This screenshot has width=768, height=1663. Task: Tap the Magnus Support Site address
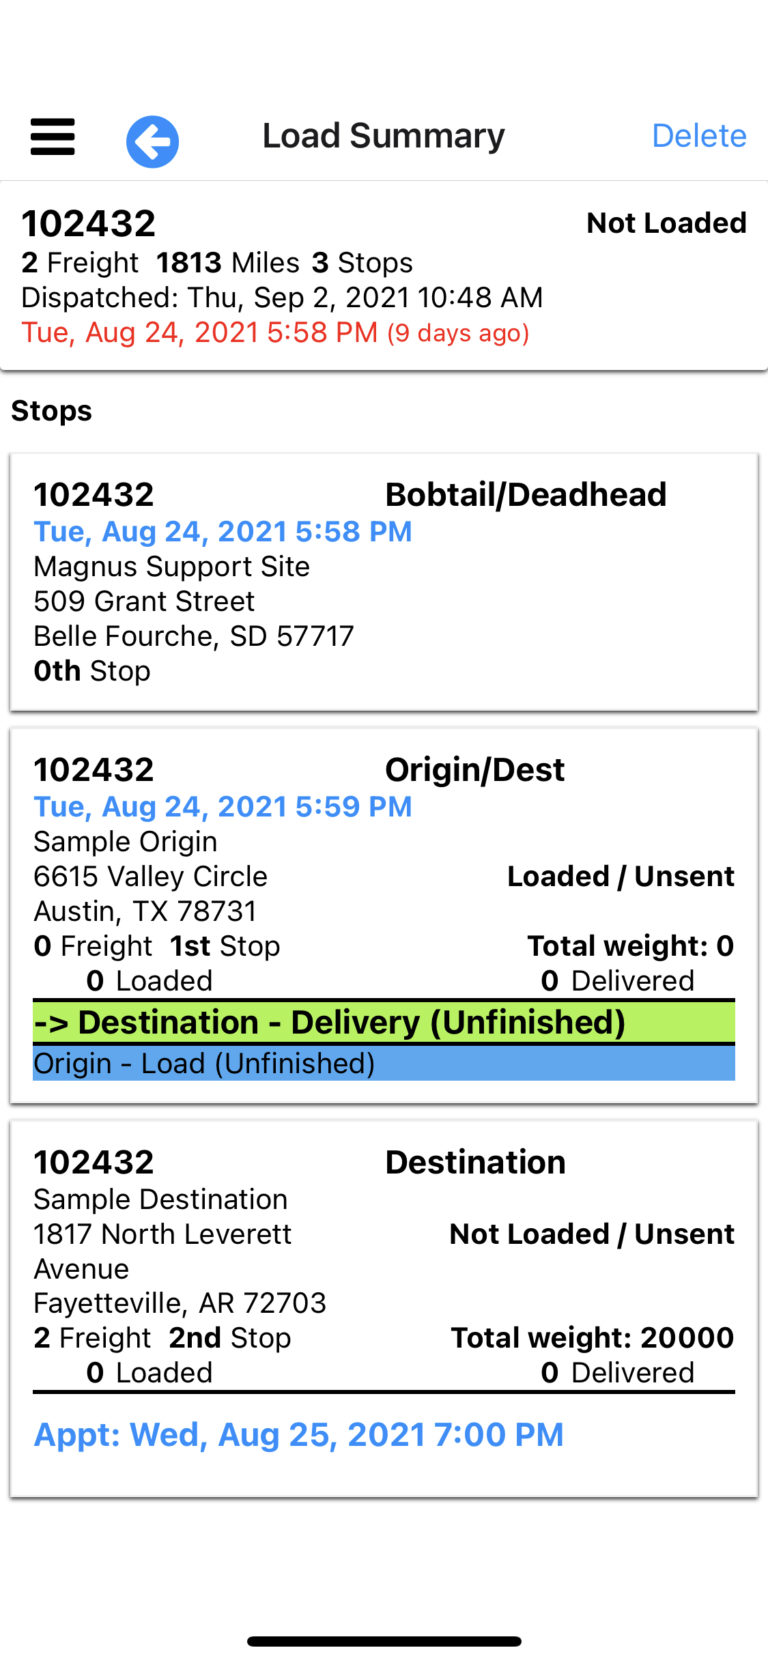(171, 567)
